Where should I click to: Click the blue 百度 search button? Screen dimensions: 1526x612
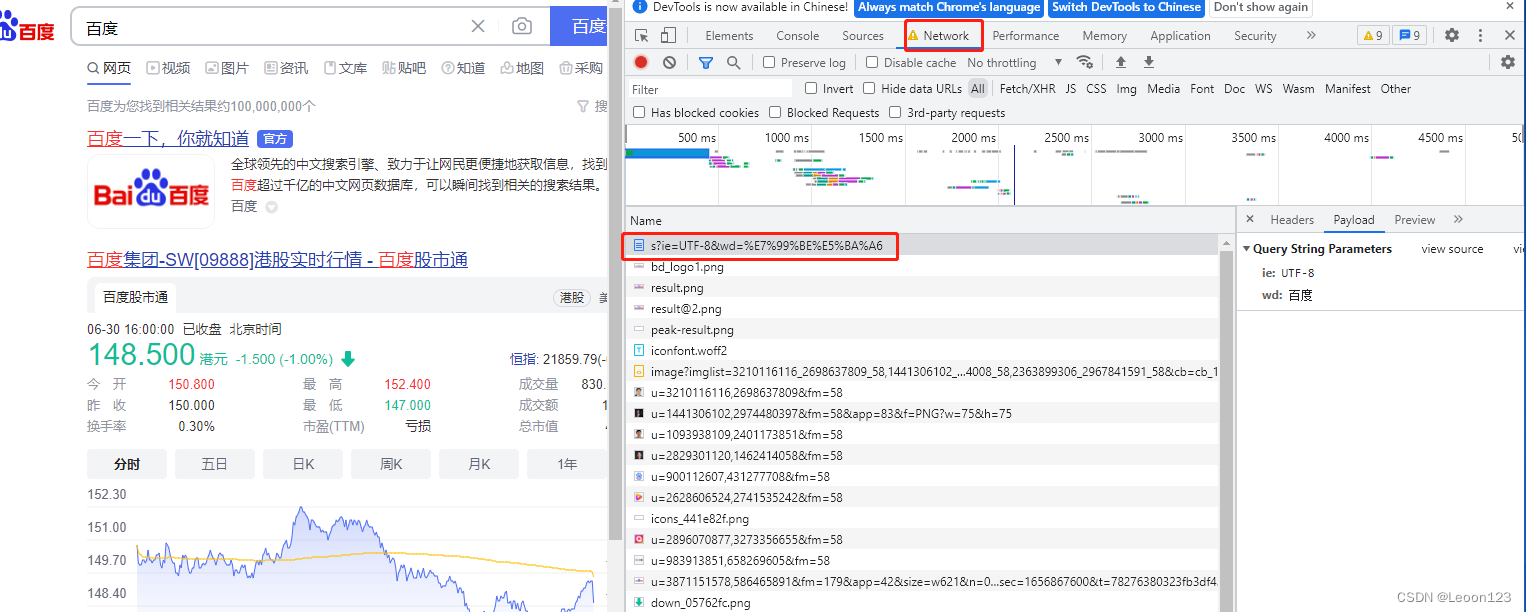pos(579,26)
